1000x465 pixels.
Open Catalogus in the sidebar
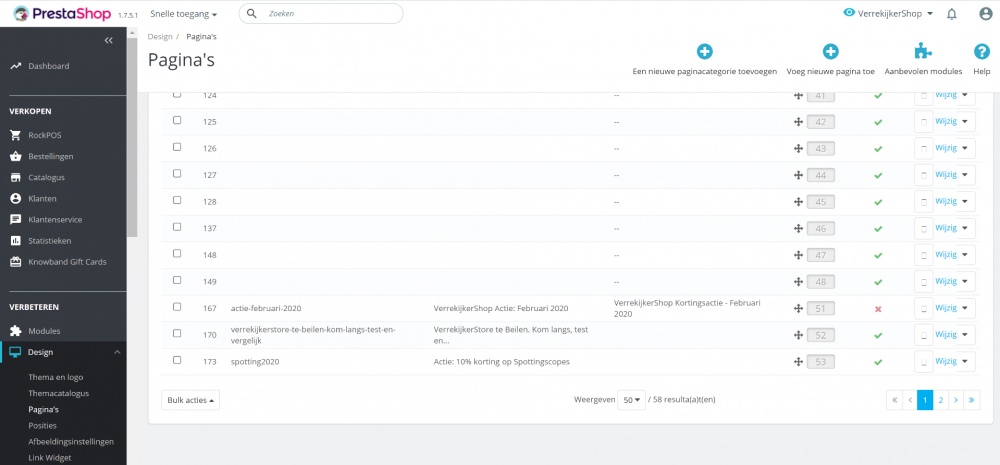pyautogui.click(x=46, y=177)
